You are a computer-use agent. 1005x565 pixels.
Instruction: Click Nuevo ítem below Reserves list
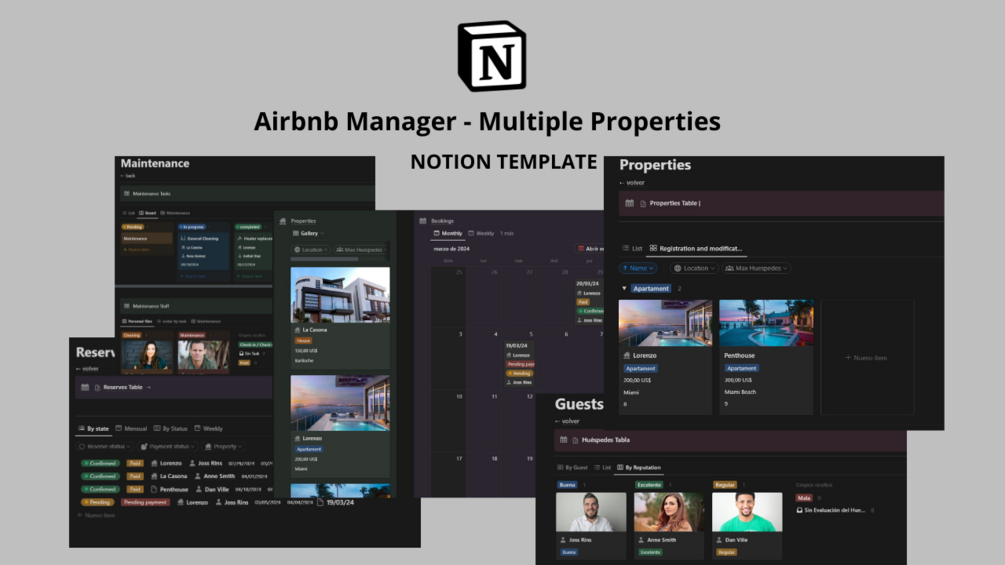pyautogui.click(x=97, y=516)
